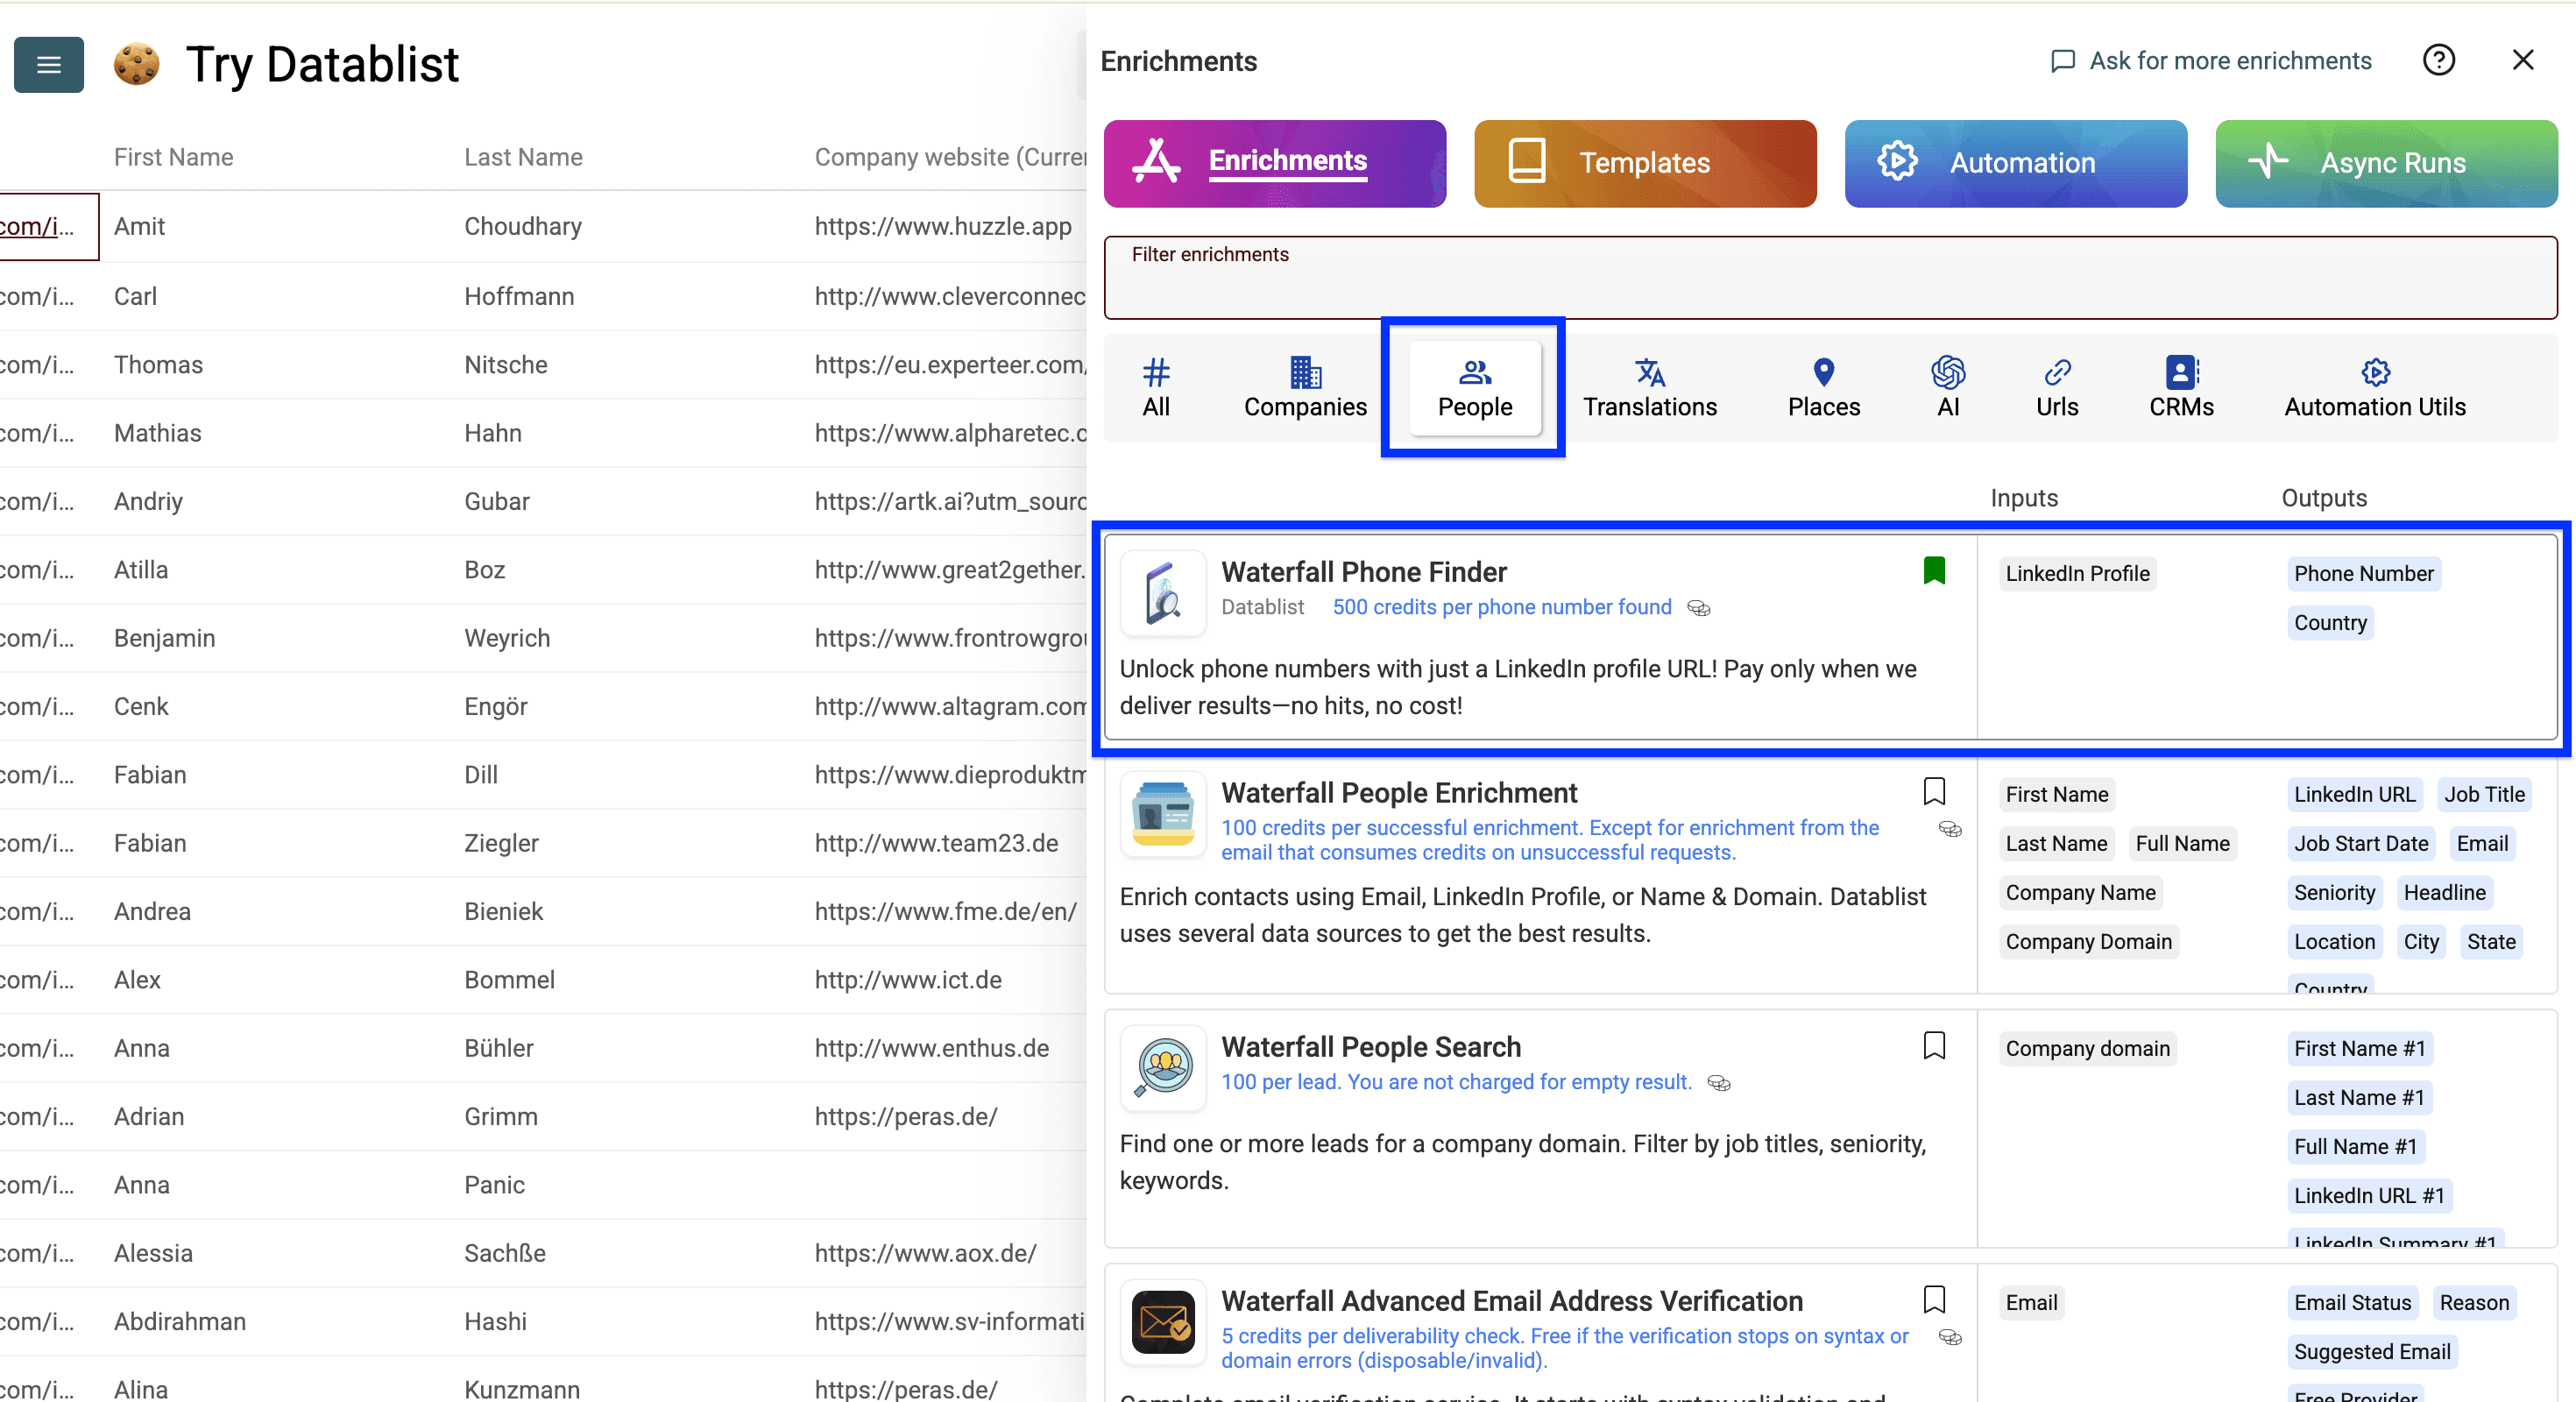Bookmark Waterfall People Search
The image size is (2576, 1402).
(x=1933, y=1046)
